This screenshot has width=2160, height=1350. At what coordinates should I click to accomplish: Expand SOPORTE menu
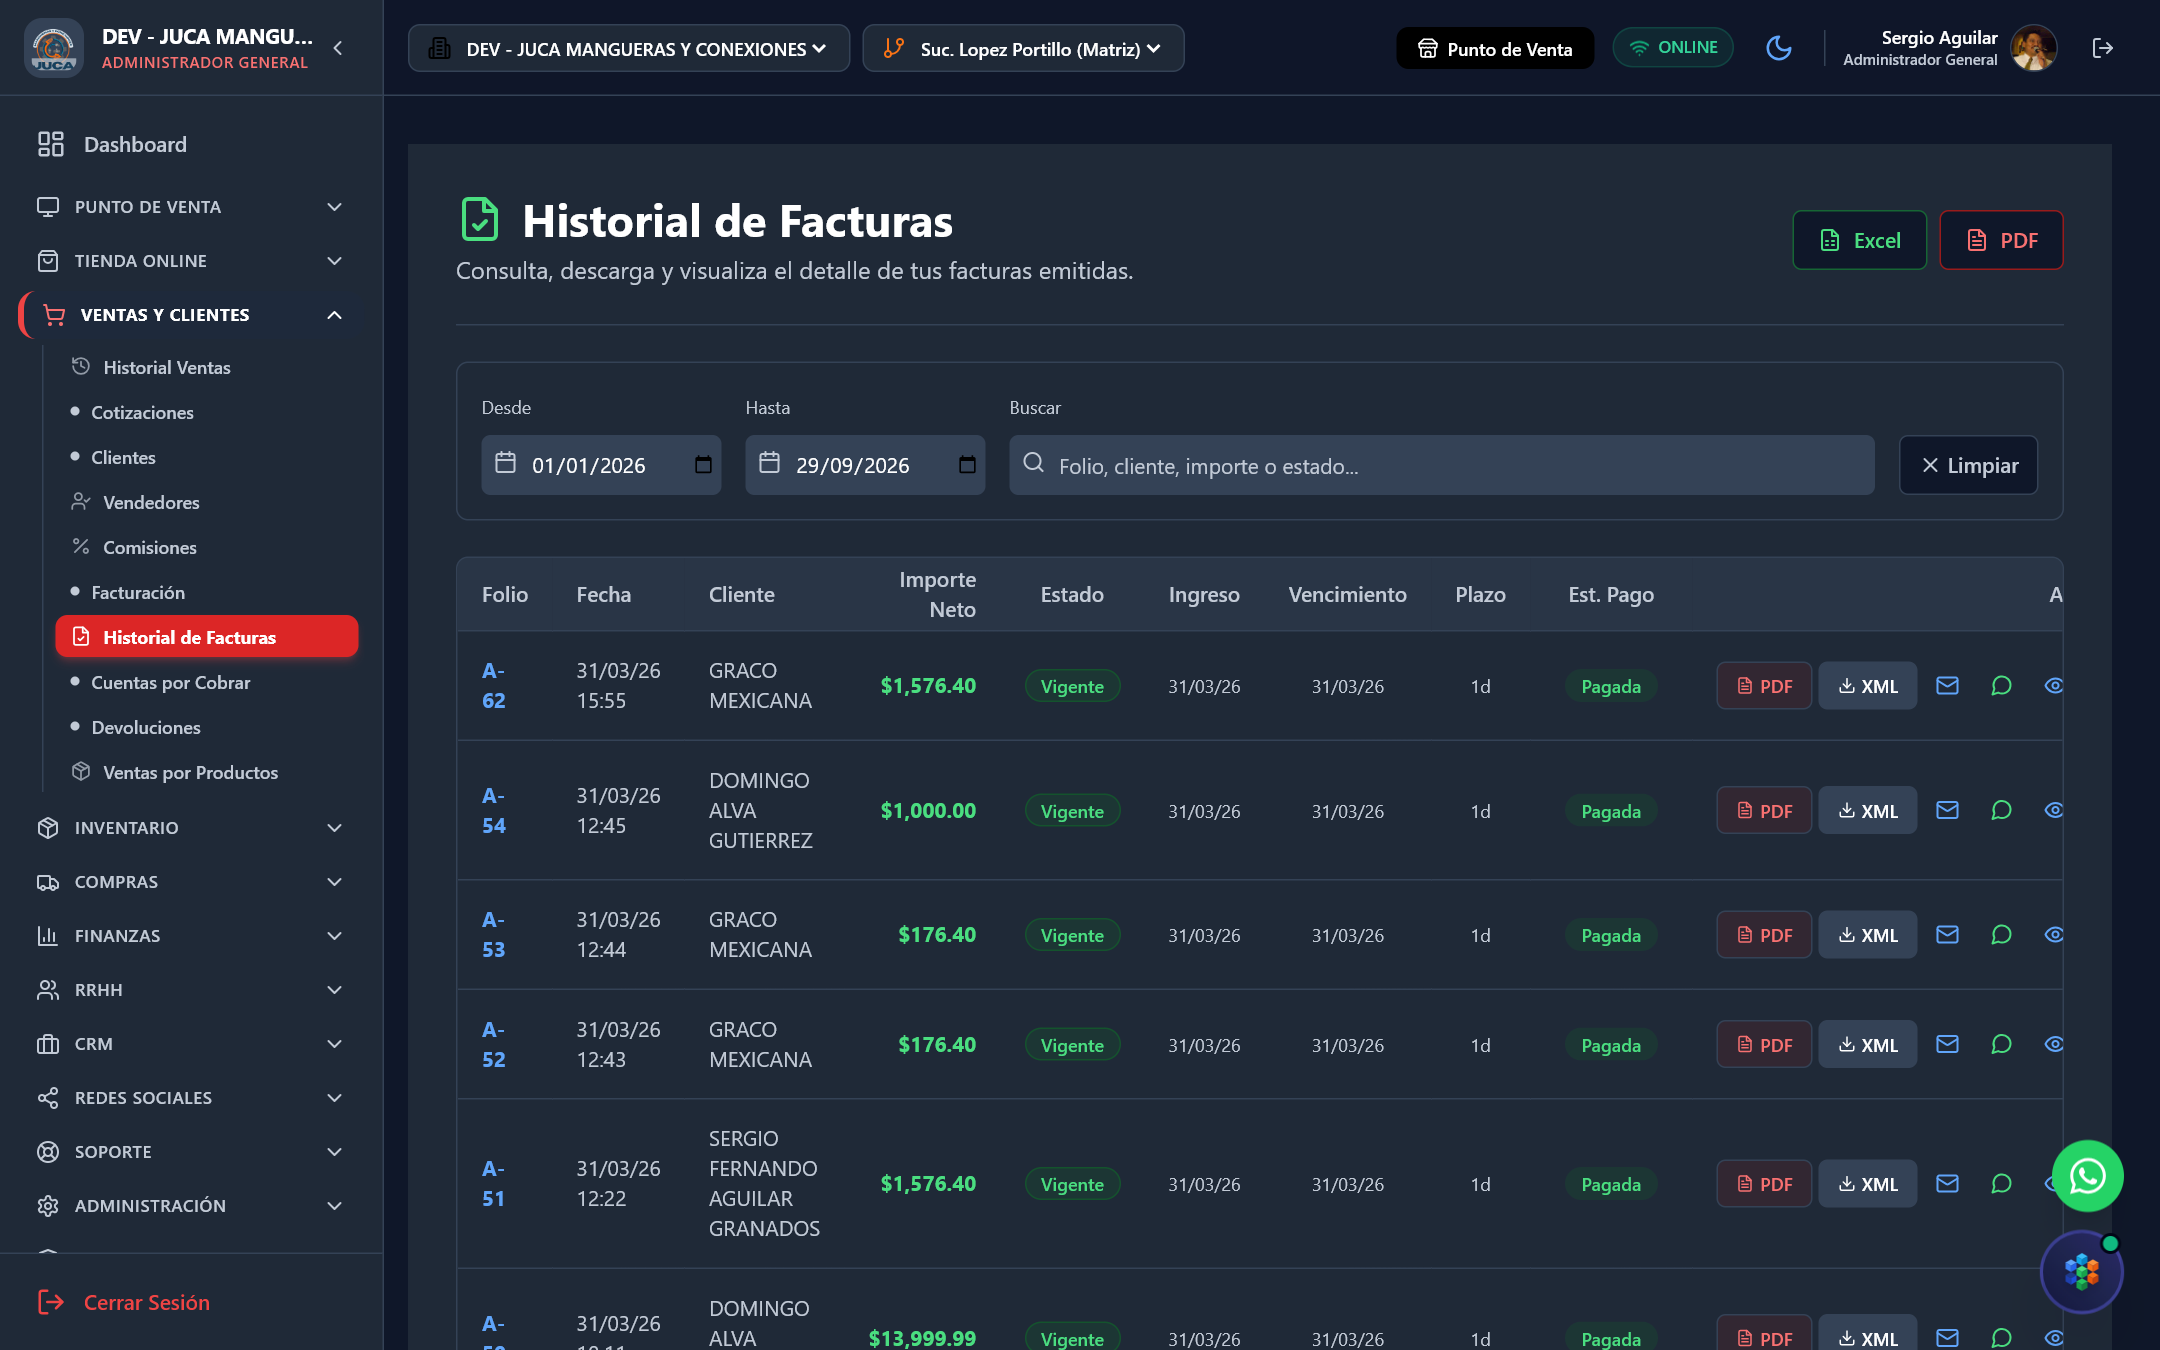[190, 1152]
